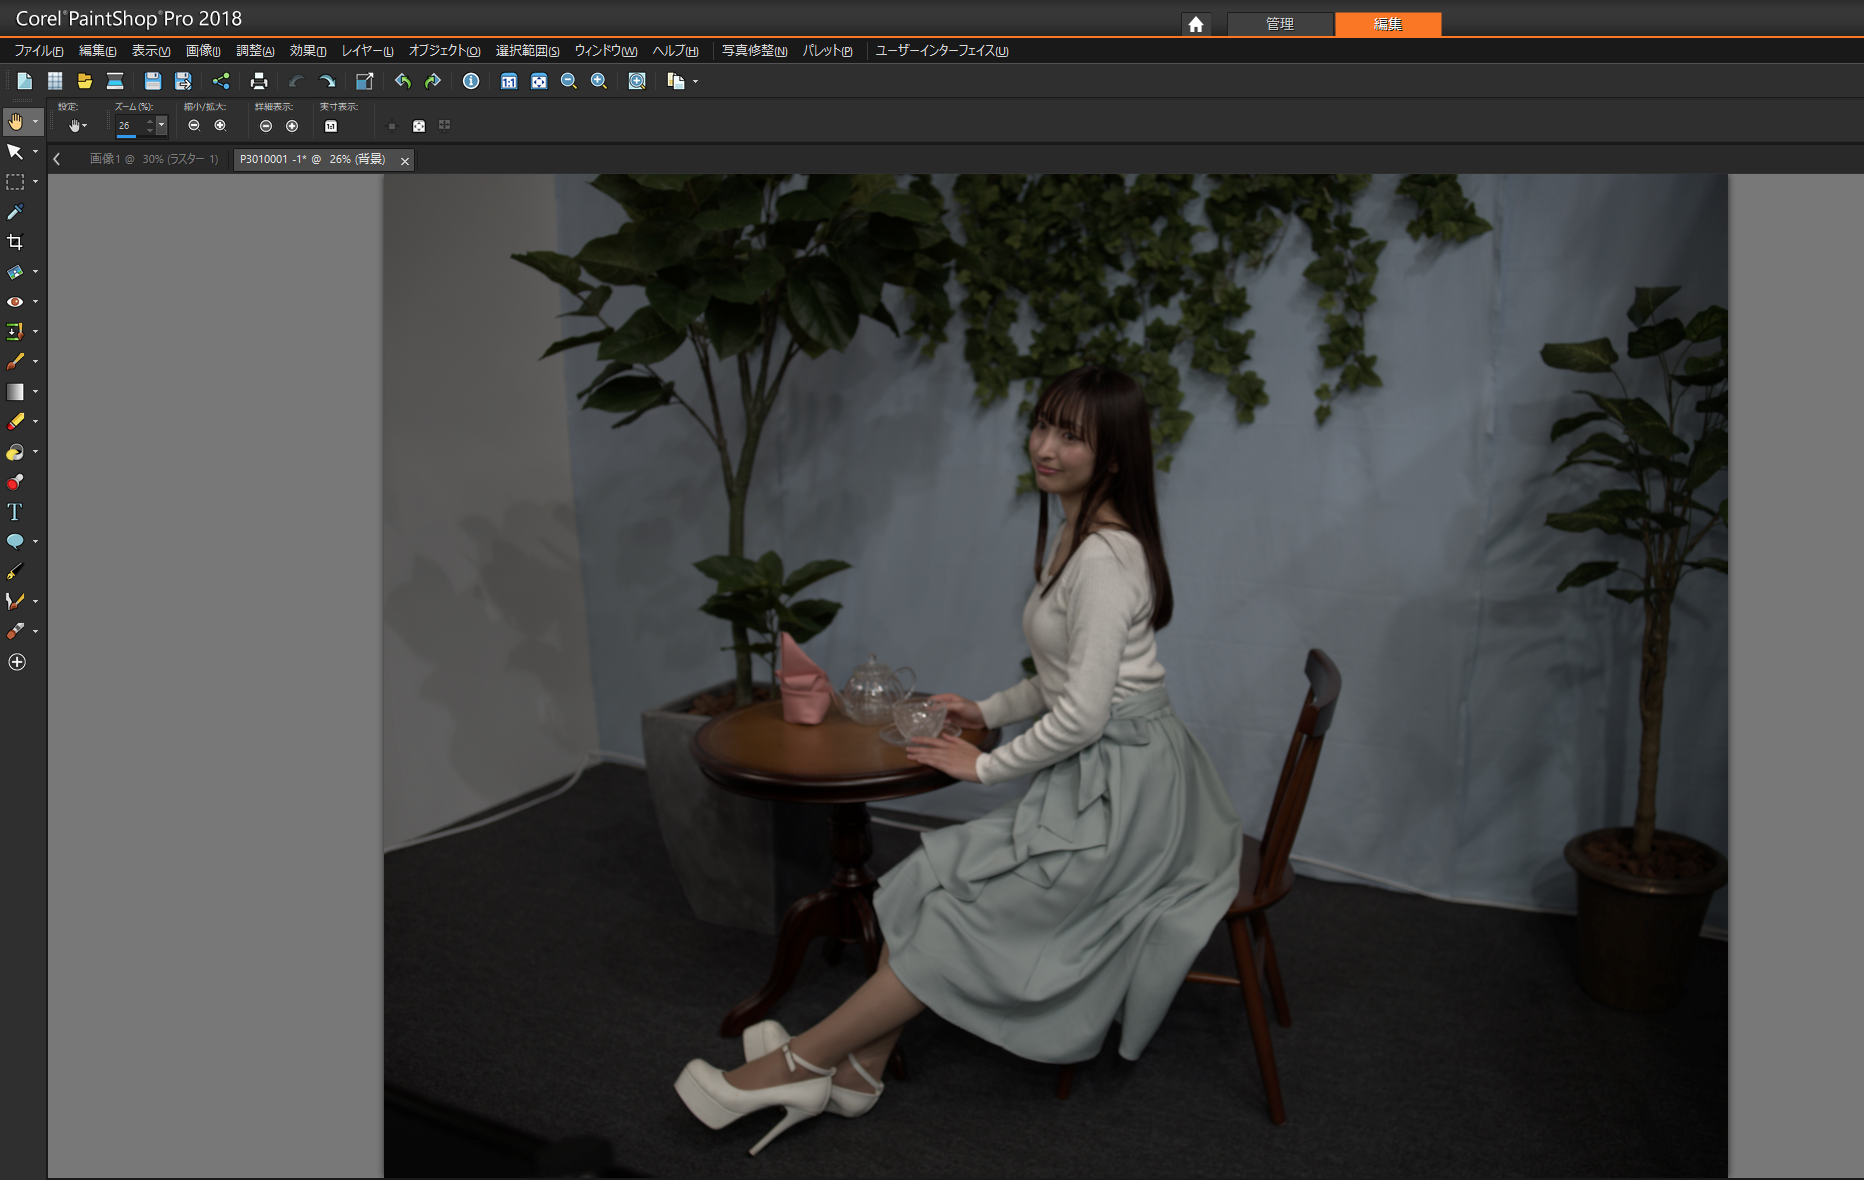The image size is (1864, 1180).
Task: Expand the Pan tool flyout arrow
Action: pos(35,122)
